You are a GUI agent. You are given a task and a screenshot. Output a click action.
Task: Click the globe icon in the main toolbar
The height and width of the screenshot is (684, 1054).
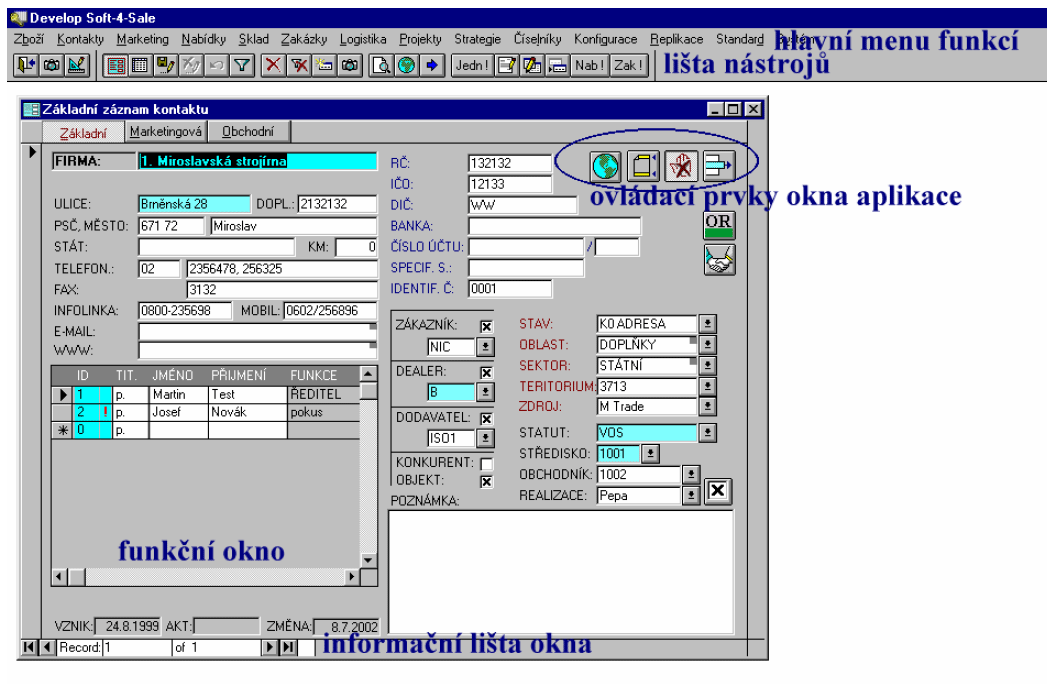pos(407,66)
